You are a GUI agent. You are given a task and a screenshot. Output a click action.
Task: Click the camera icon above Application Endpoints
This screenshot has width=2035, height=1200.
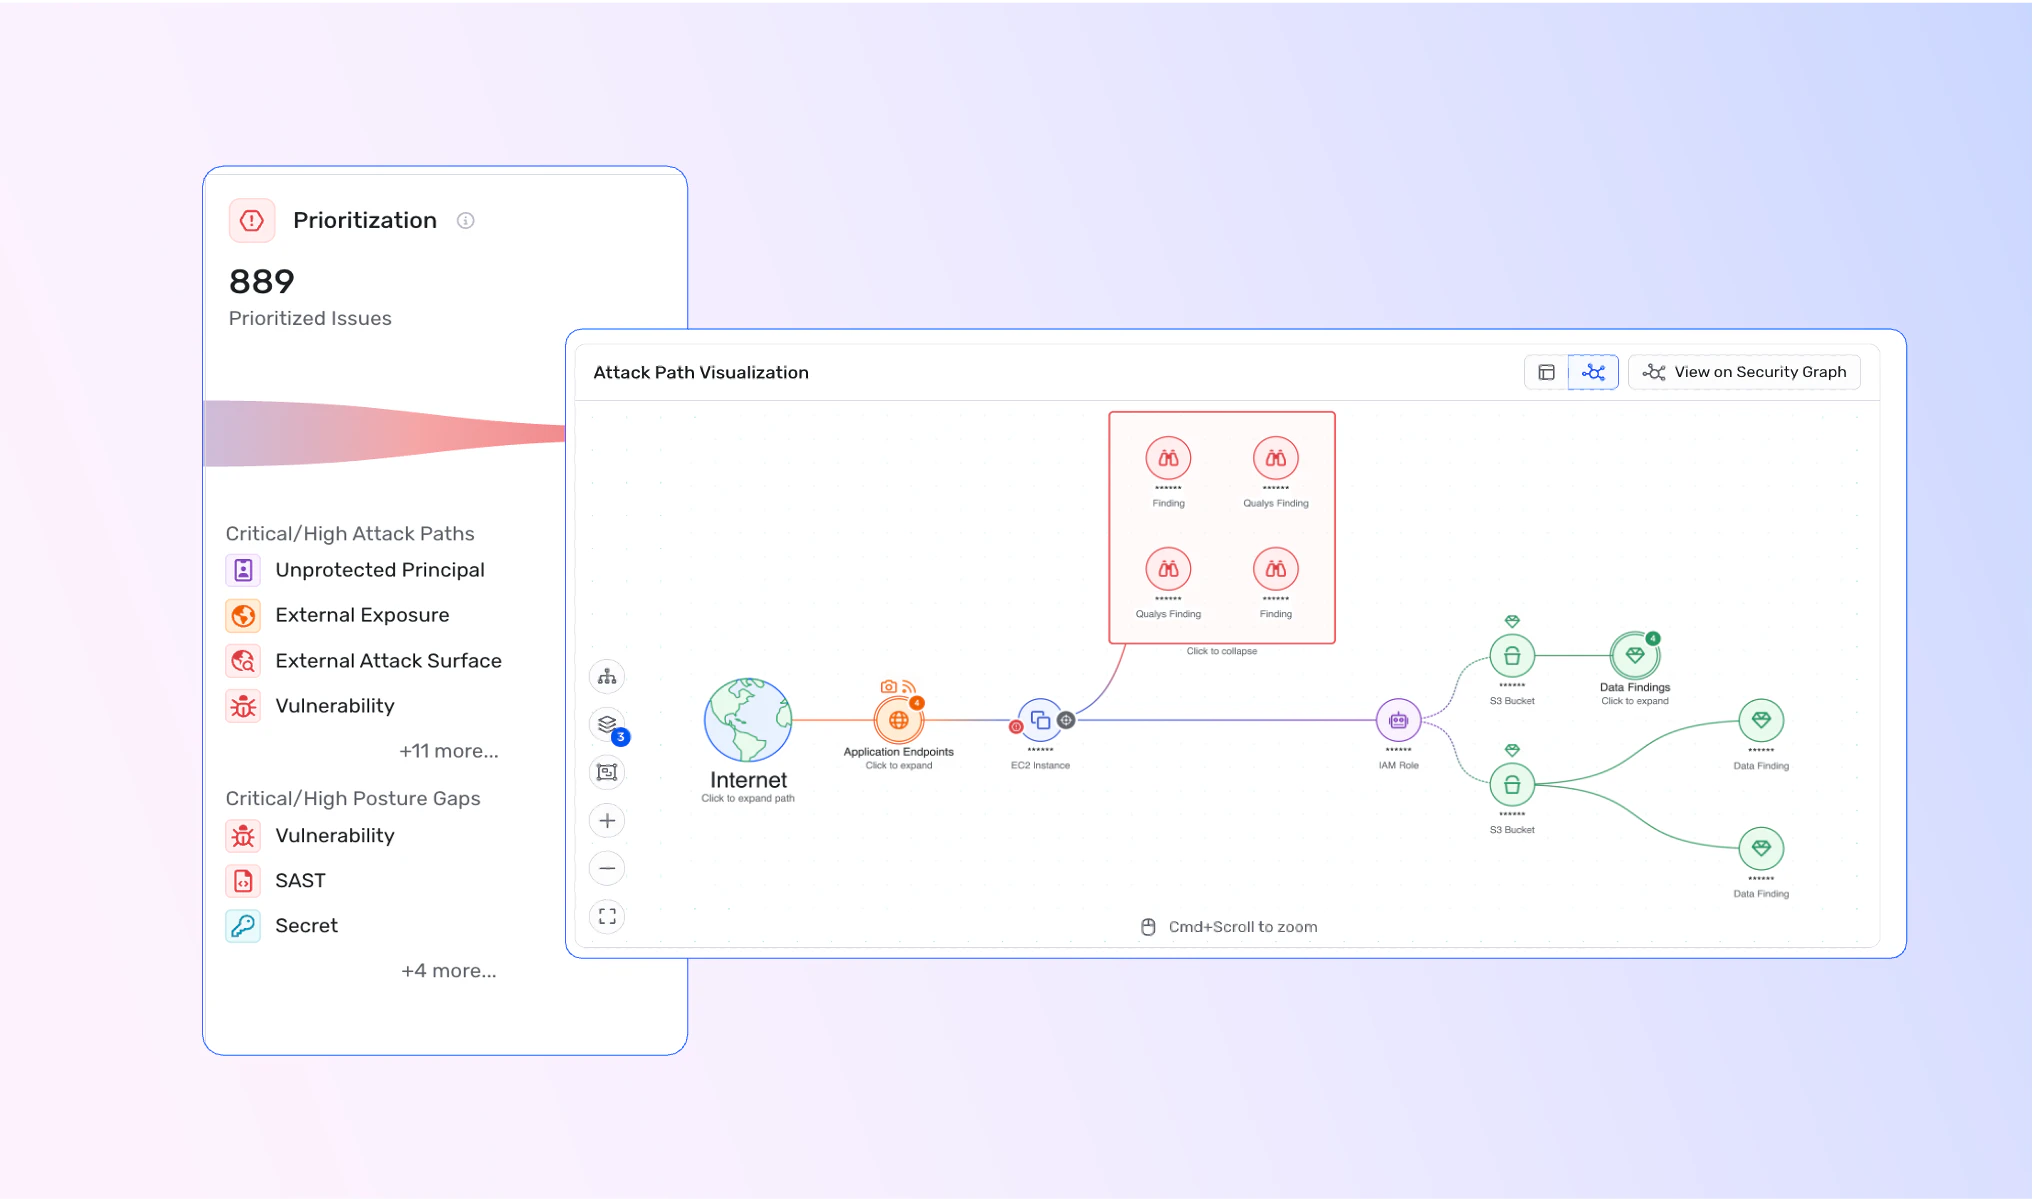[888, 687]
